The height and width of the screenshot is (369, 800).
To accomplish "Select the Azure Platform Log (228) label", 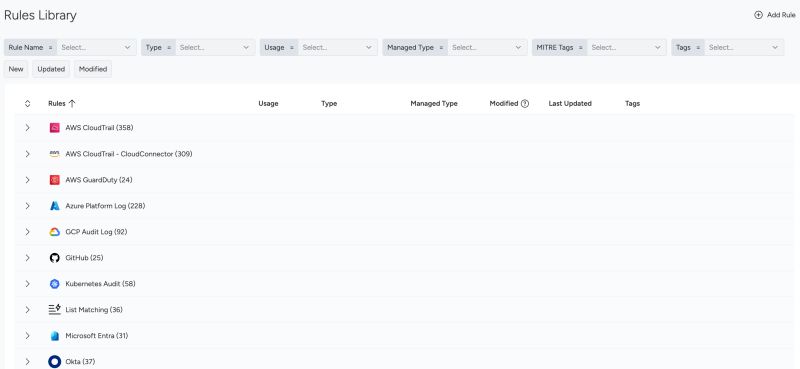I will pos(105,206).
